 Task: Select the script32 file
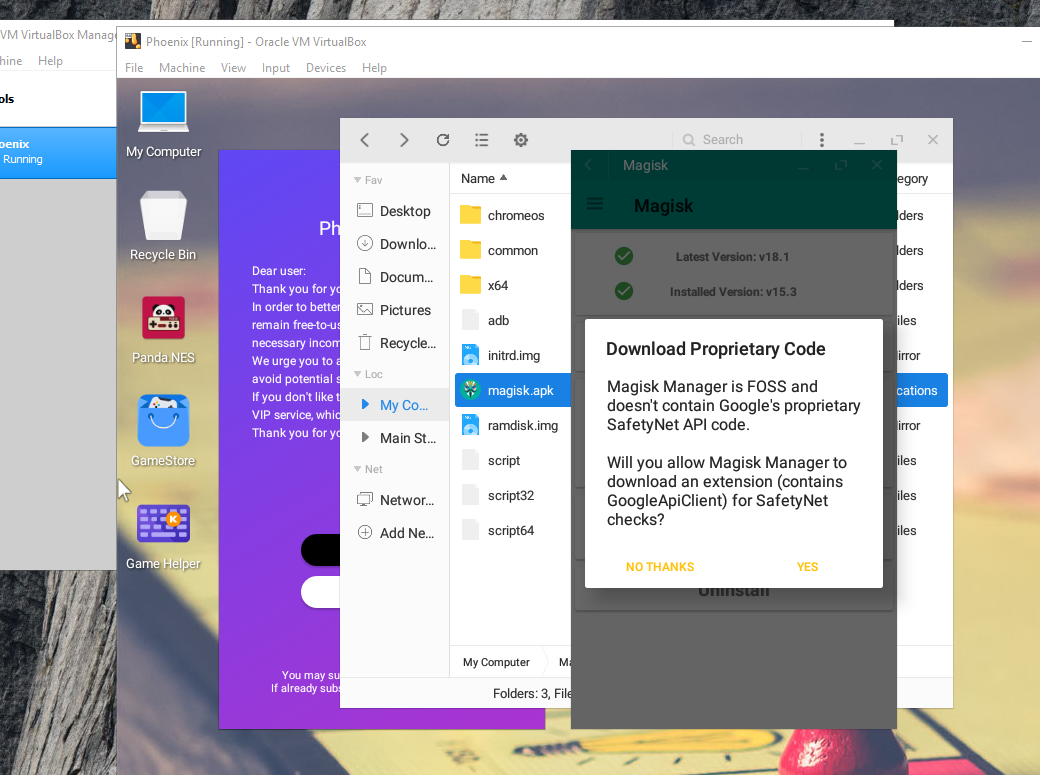pyautogui.click(x=512, y=496)
